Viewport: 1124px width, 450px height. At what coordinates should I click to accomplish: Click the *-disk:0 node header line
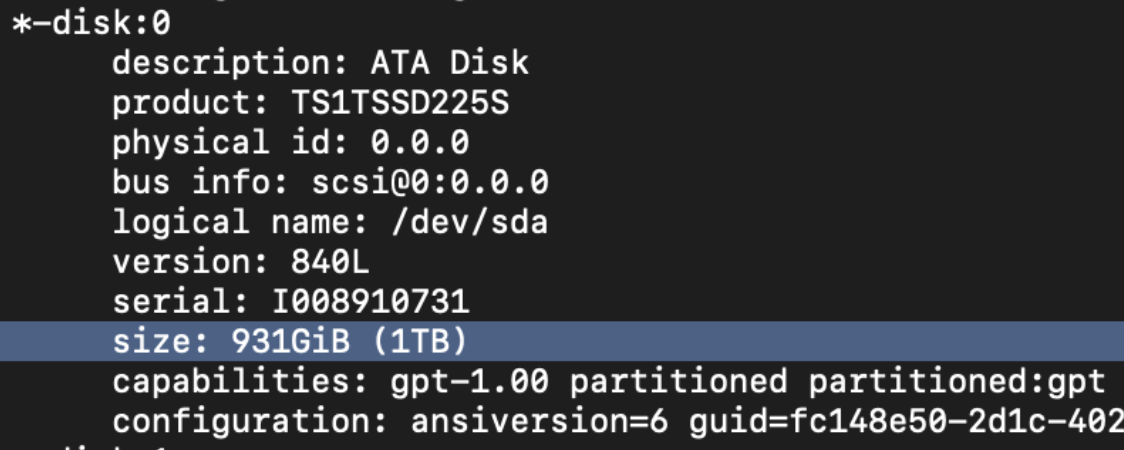(x=91, y=24)
